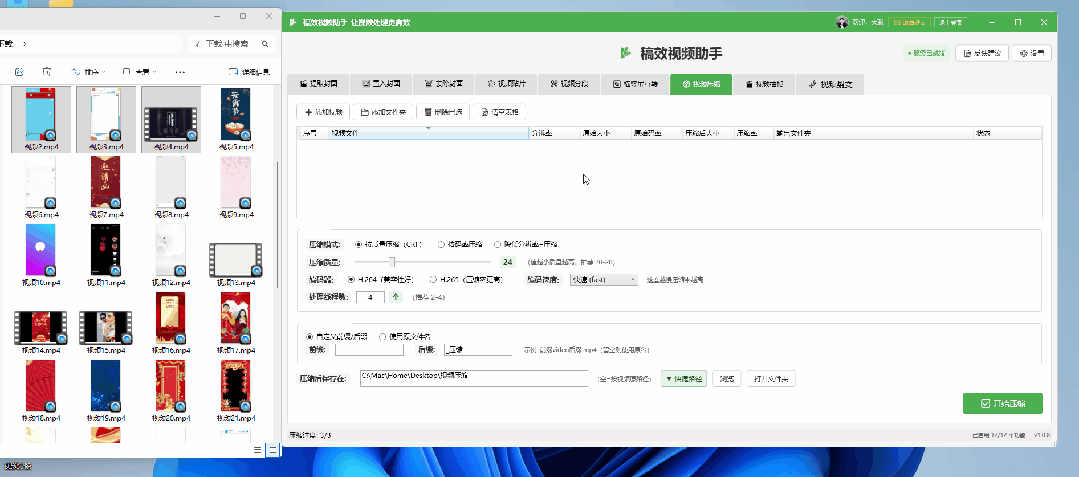Click the compression quality slider handle
Viewport: 1079px width, 477px height.
click(x=394, y=262)
